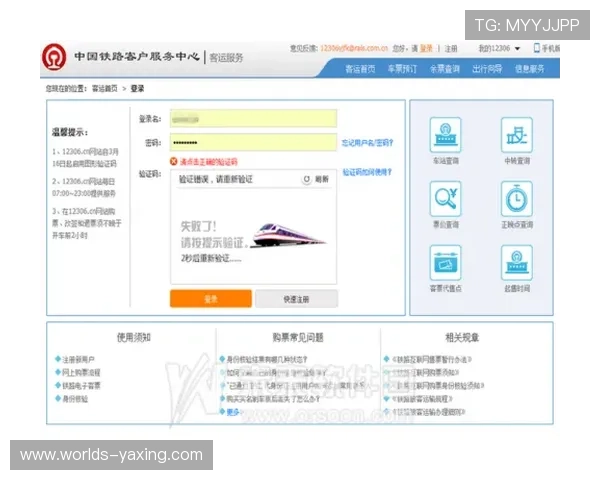
Task: Click the 使用须知 column heading
Action: coord(134,337)
